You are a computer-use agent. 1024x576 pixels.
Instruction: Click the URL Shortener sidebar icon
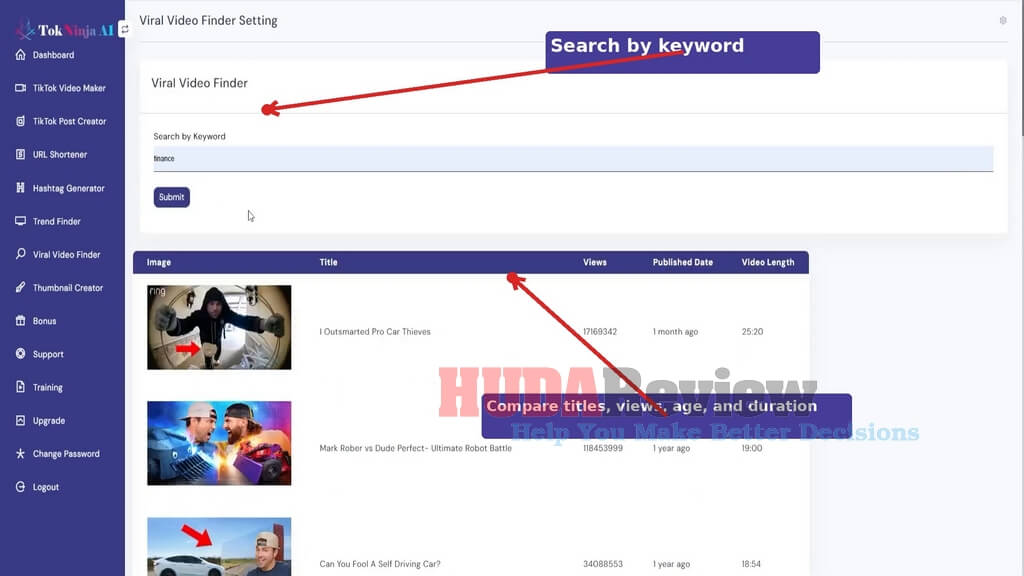click(x=20, y=154)
